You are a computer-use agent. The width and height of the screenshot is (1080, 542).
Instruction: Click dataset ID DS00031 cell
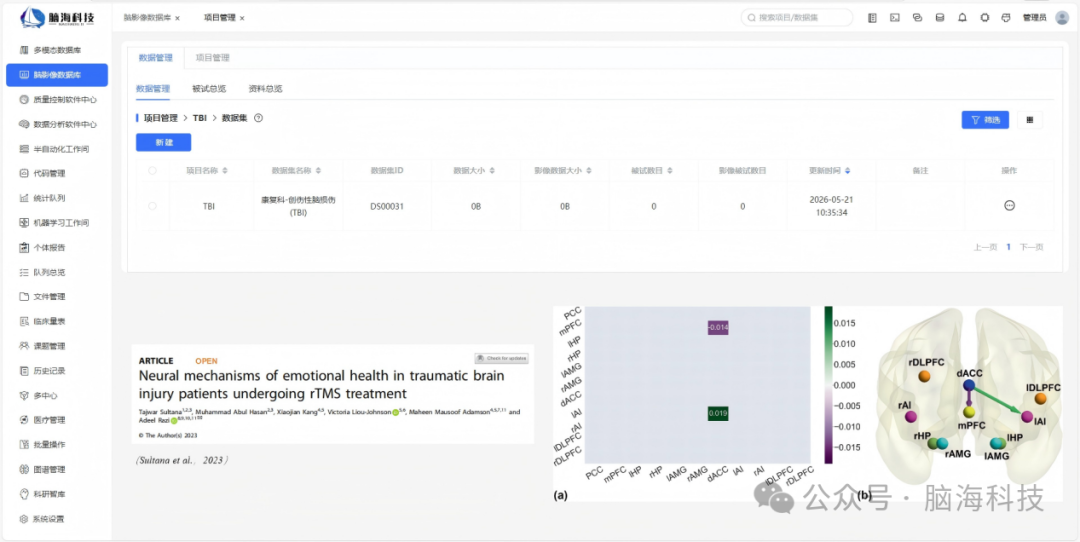point(387,206)
